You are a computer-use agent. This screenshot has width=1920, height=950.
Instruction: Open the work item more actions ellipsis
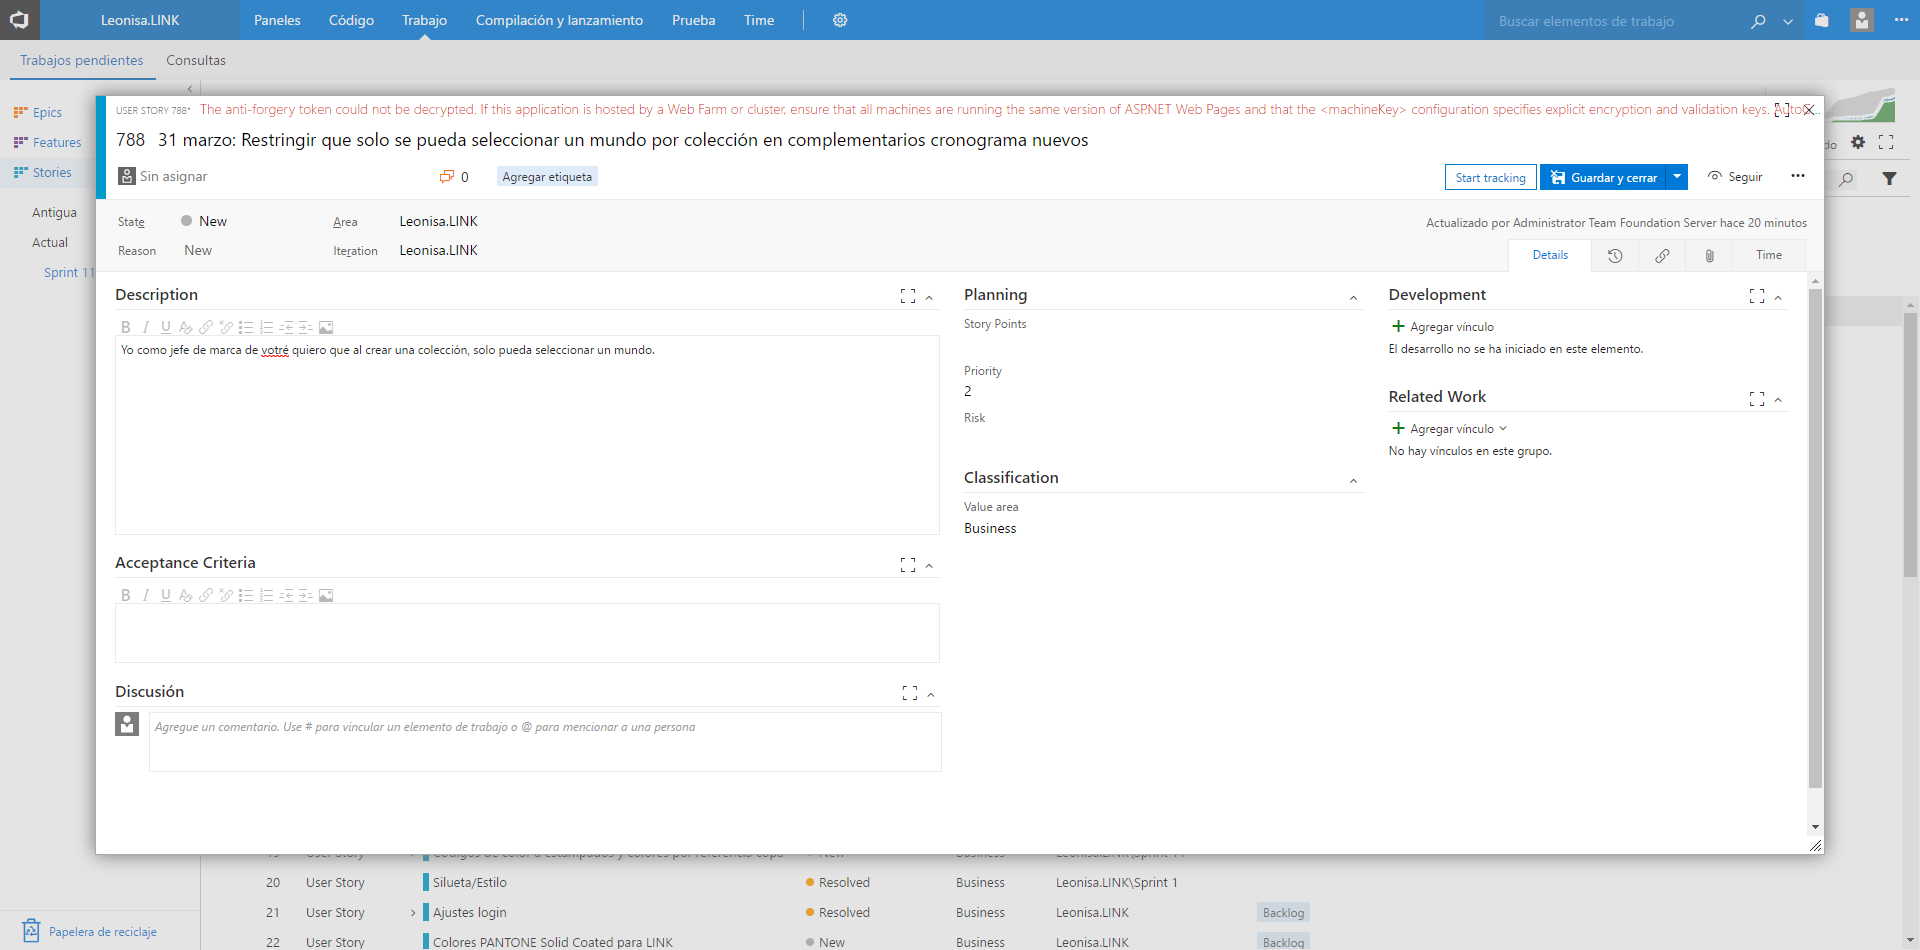[1798, 176]
